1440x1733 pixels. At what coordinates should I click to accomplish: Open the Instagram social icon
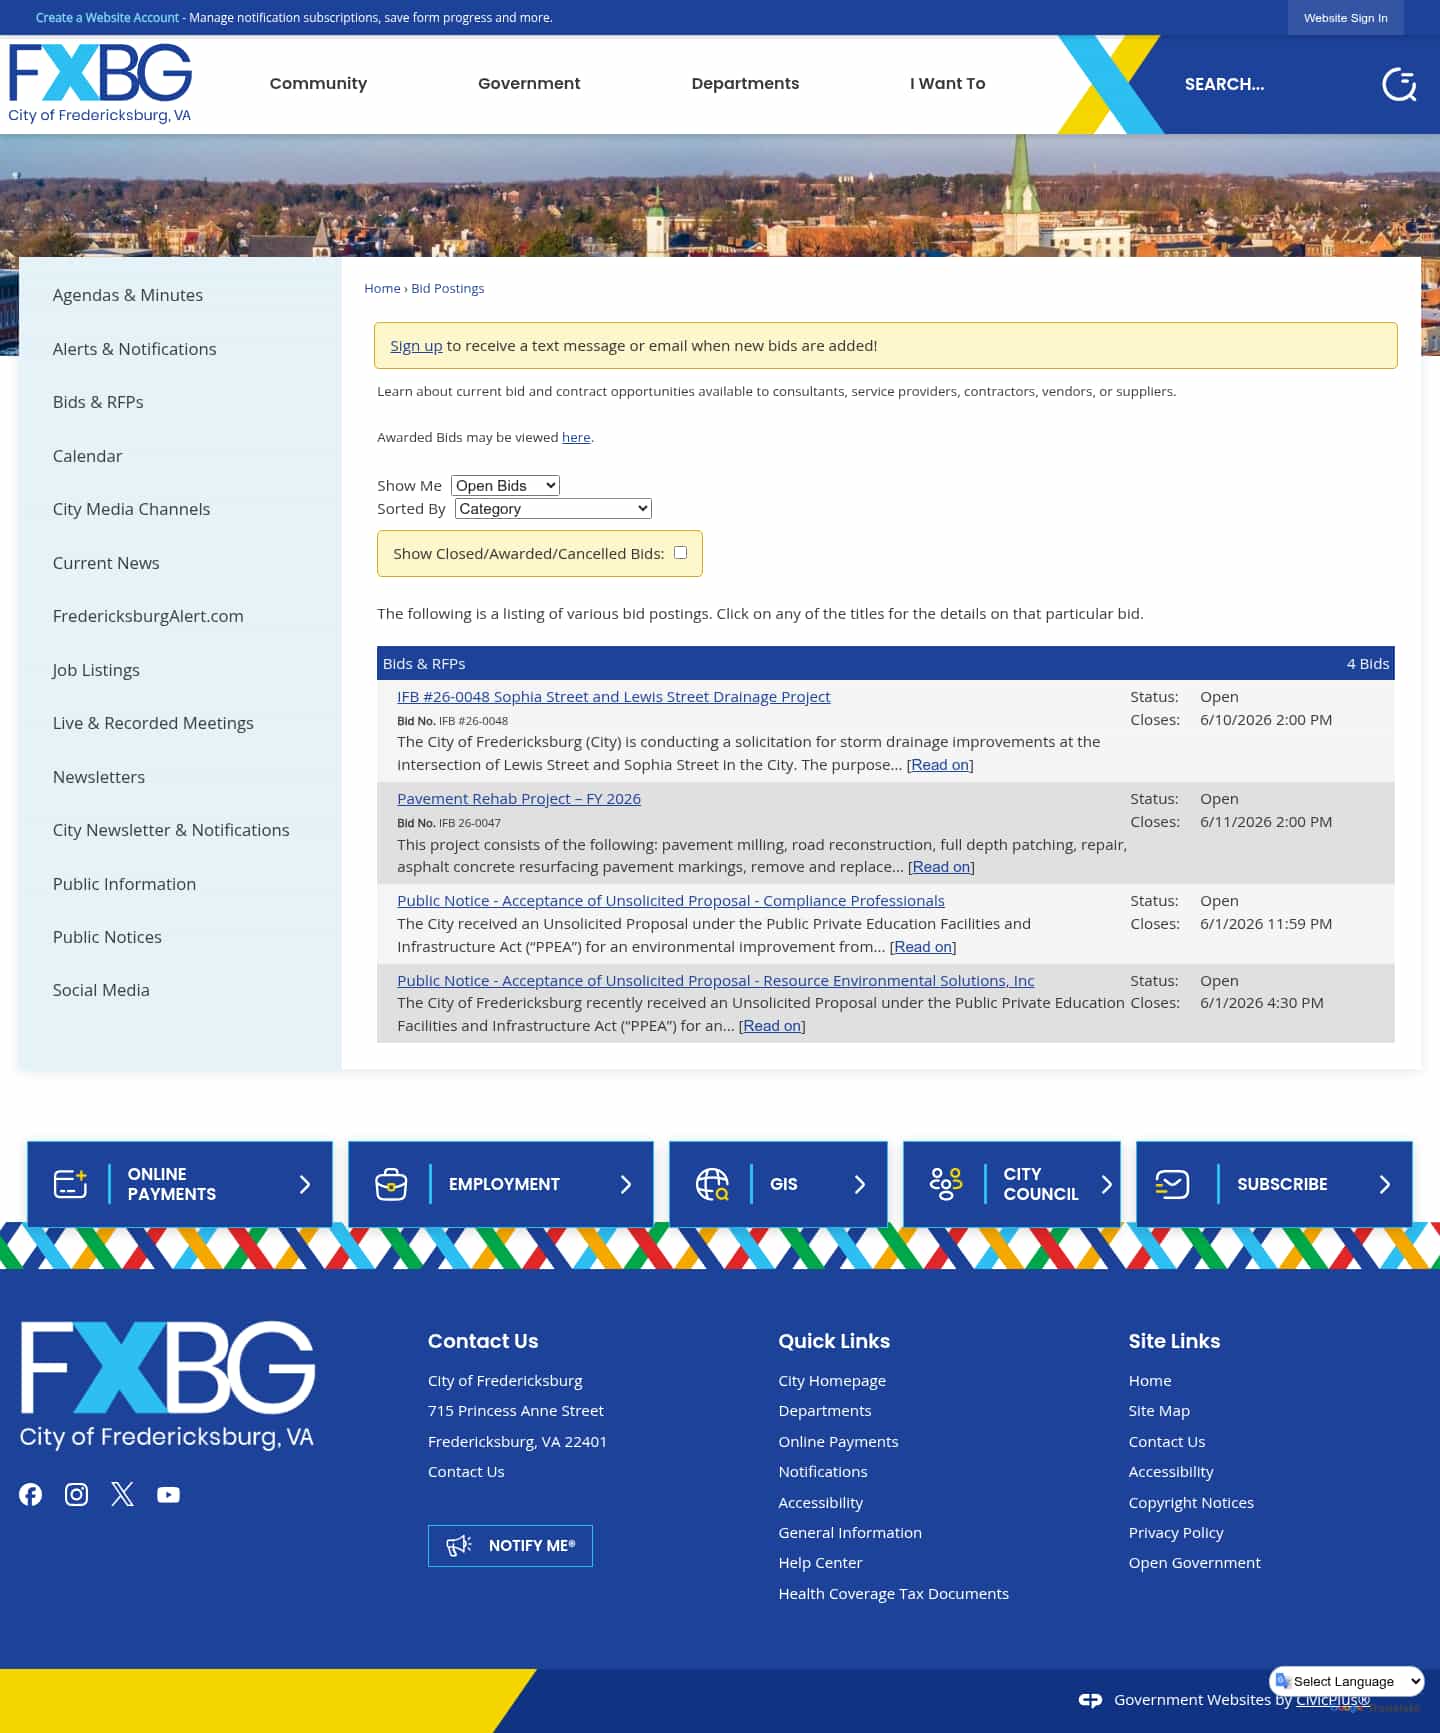76,1494
